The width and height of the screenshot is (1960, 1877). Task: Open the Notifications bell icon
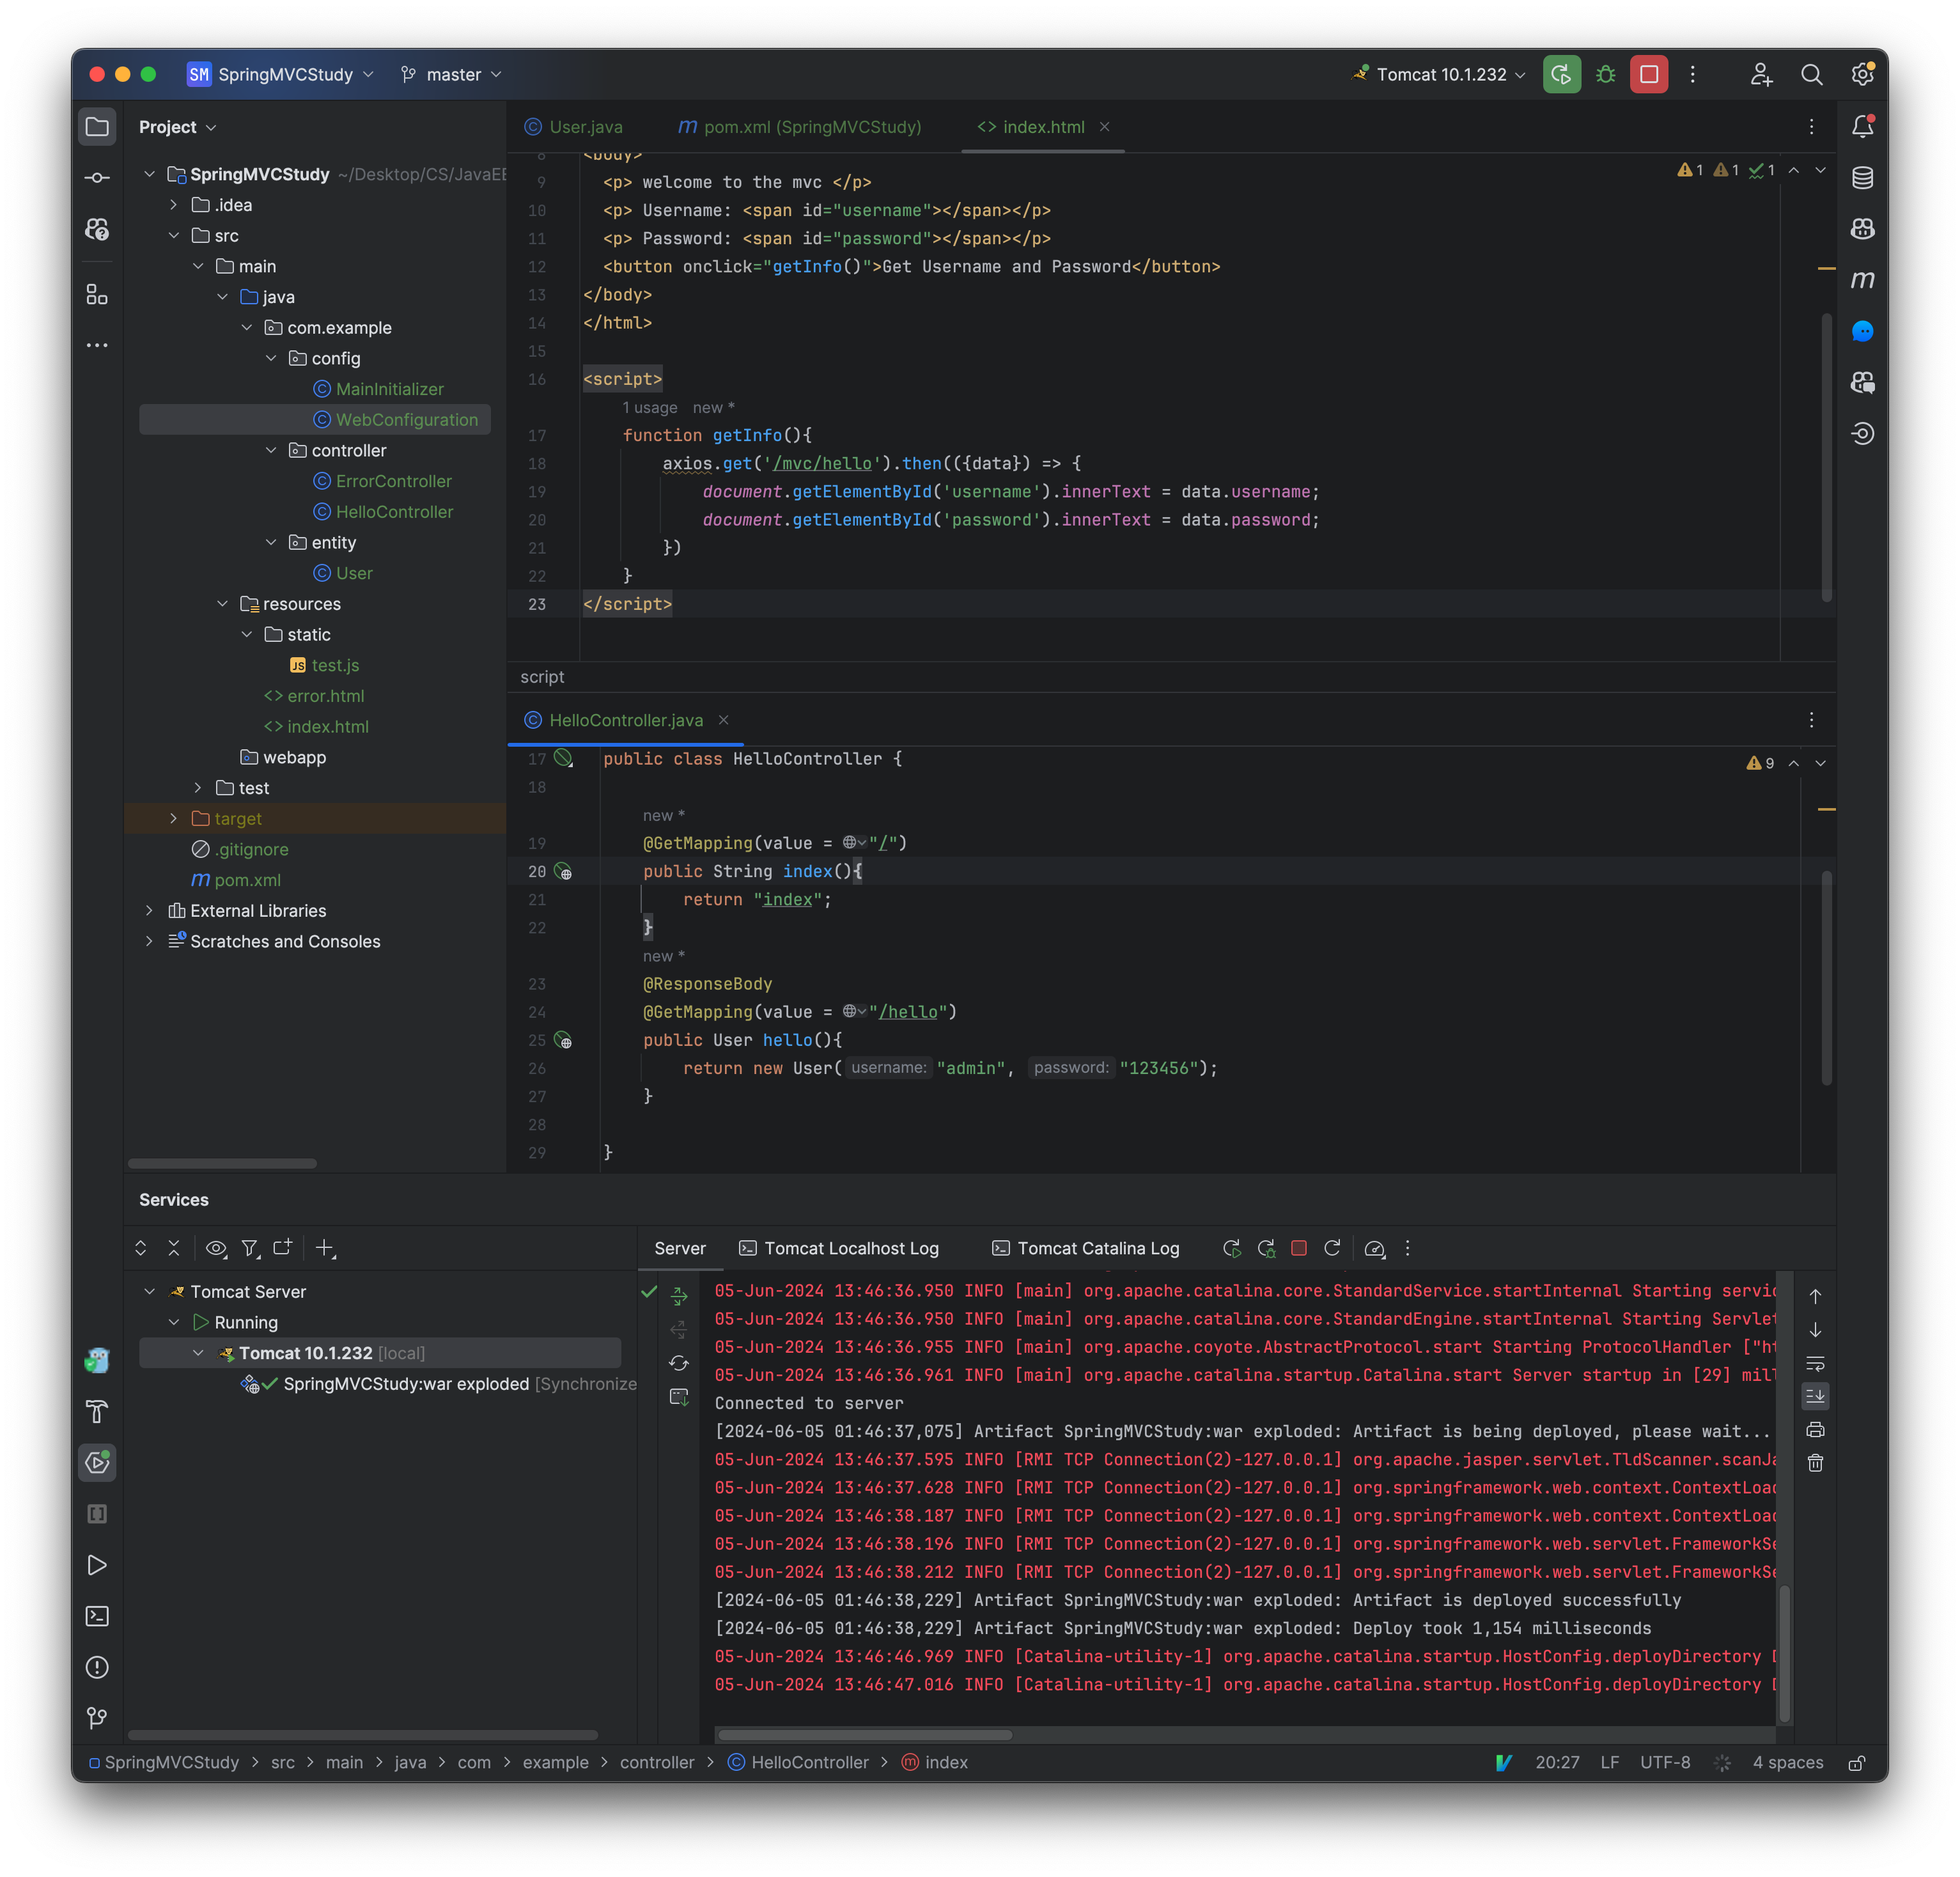coord(1863,126)
